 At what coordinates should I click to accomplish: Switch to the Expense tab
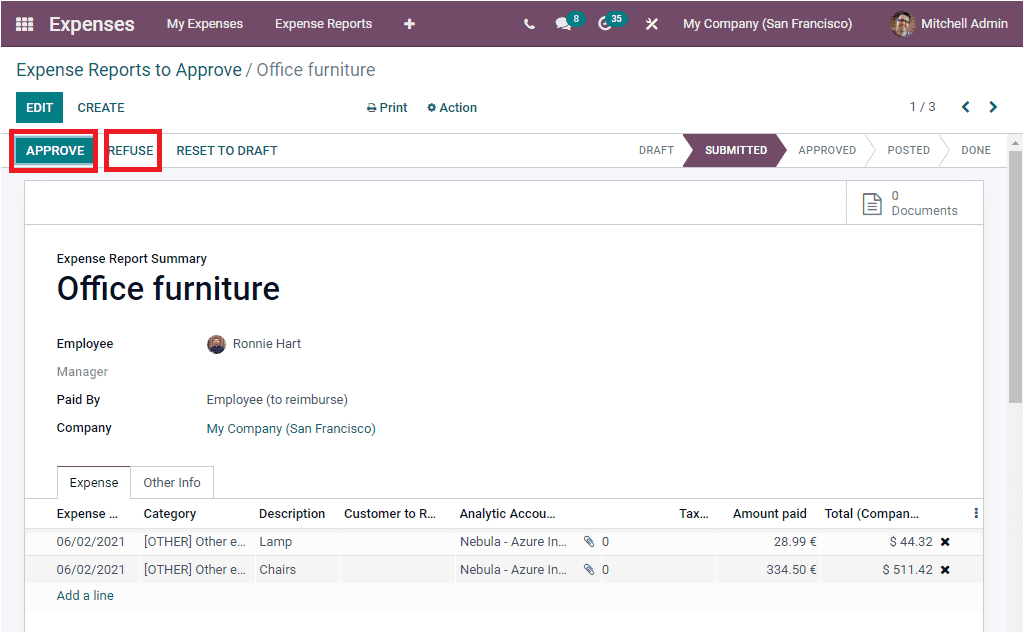(93, 482)
